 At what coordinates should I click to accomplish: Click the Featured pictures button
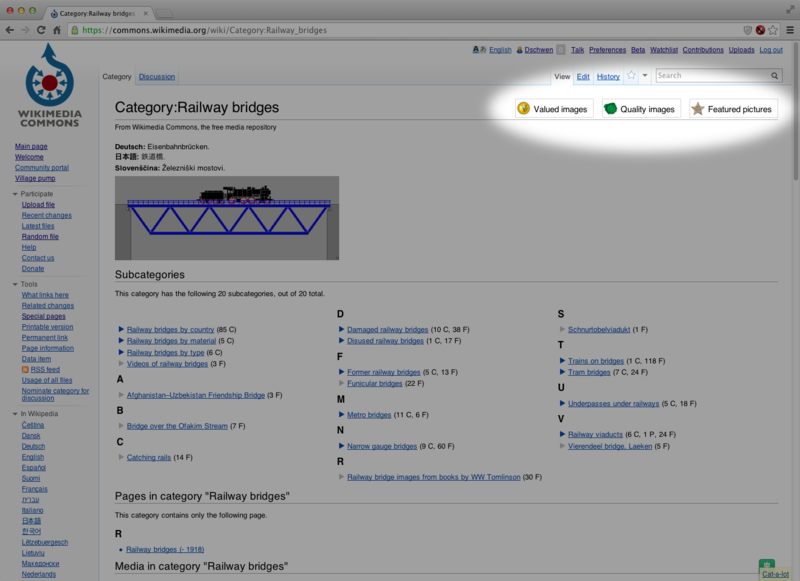click(732, 109)
